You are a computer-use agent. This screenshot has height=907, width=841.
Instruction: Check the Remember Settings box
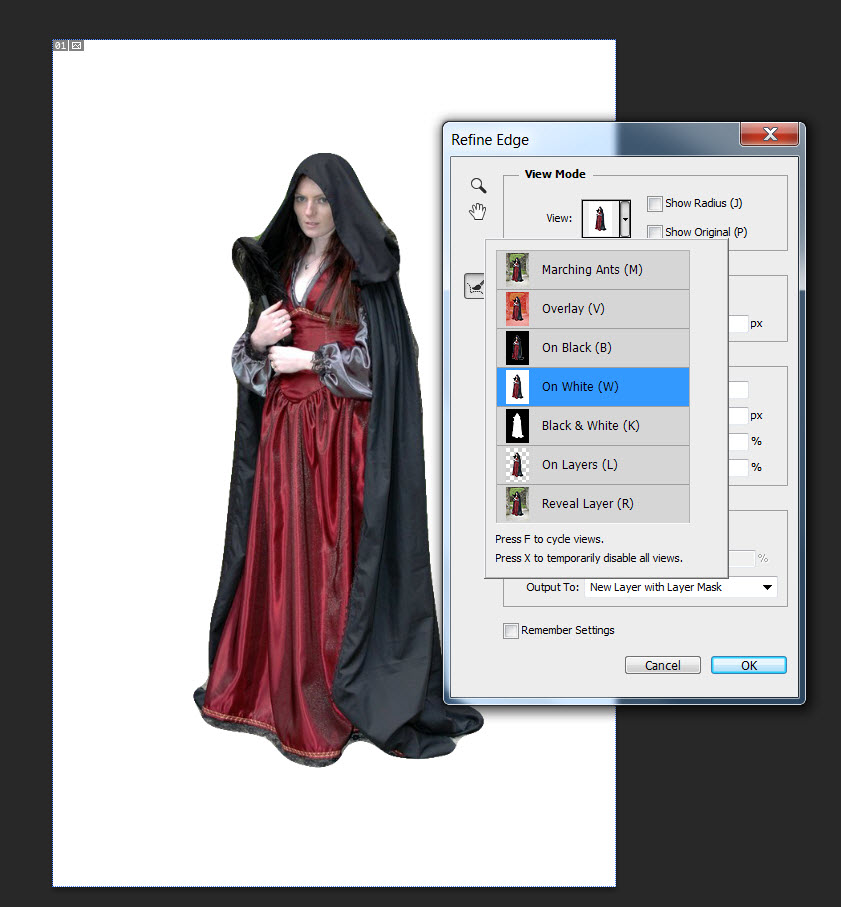pyautogui.click(x=511, y=631)
